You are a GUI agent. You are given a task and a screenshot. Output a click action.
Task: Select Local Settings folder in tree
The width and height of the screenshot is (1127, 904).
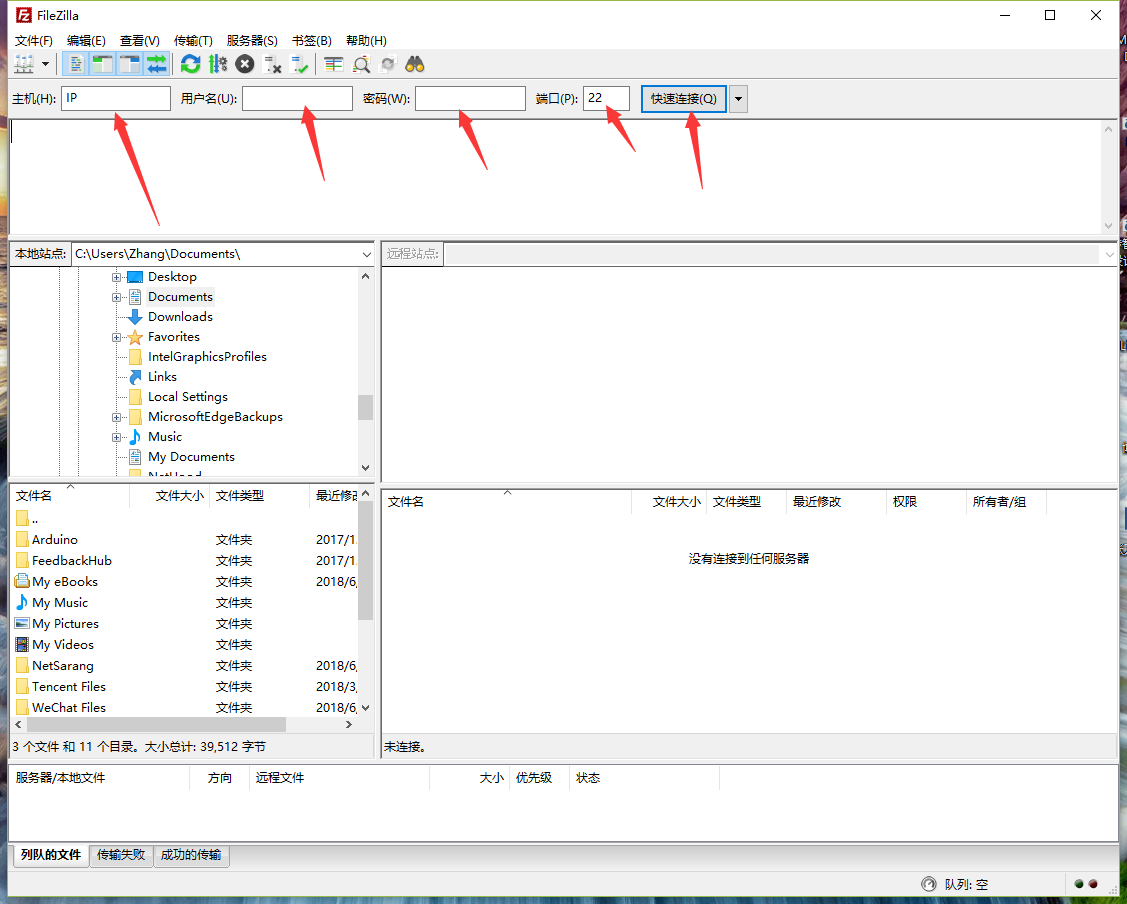[x=188, y=397]
